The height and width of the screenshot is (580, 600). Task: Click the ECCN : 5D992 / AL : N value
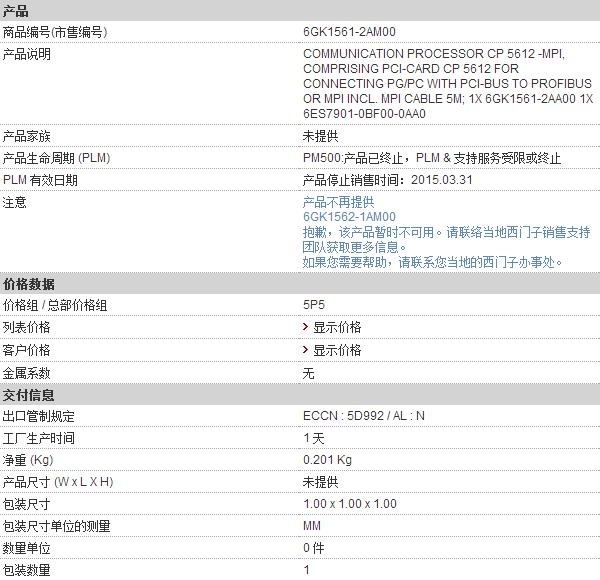[364, 416]
